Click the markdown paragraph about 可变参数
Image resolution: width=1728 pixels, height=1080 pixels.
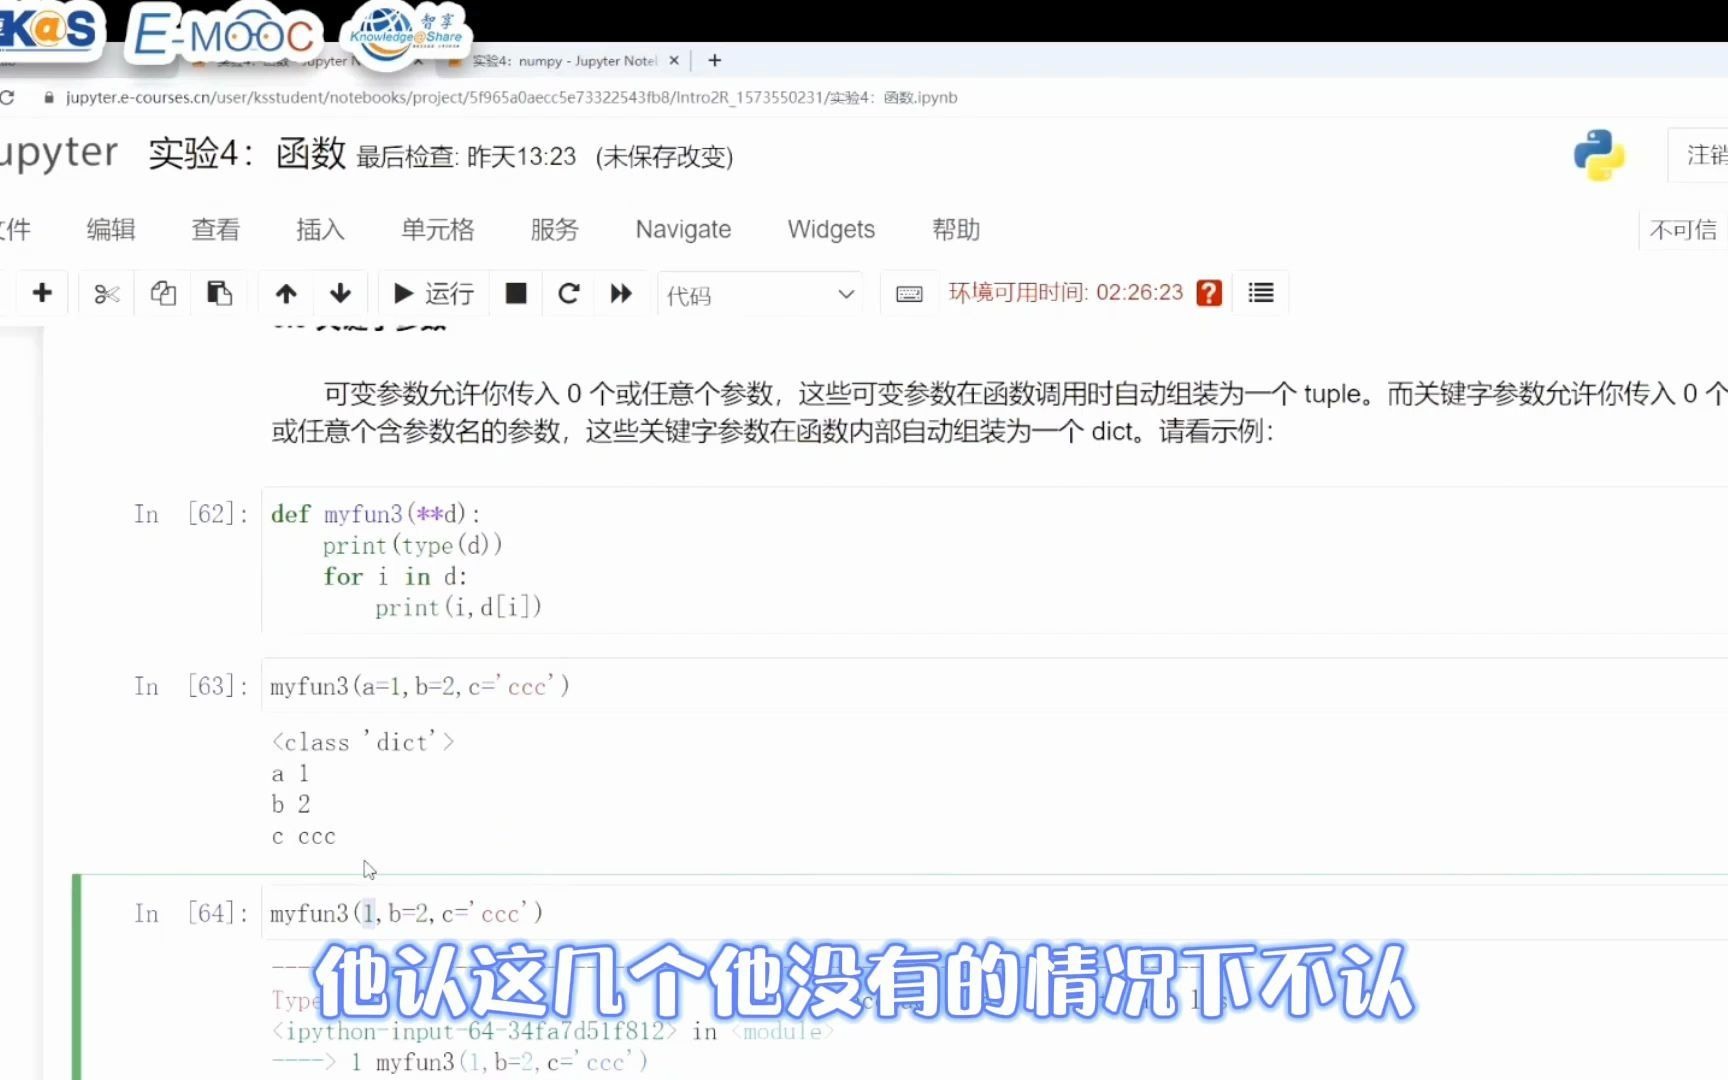coord(999,412)
